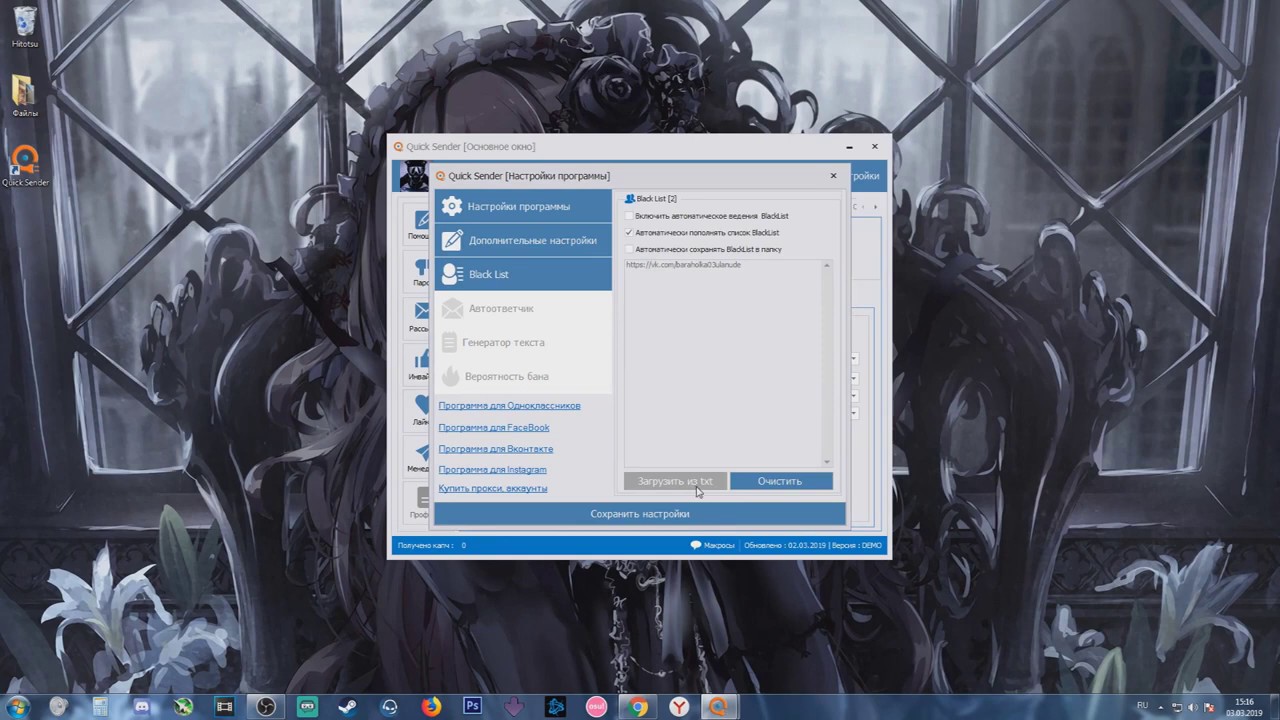This screenshot has width=1280, height=720.
Task: Click the Получено капч counter in status bar
Action: 432,545
